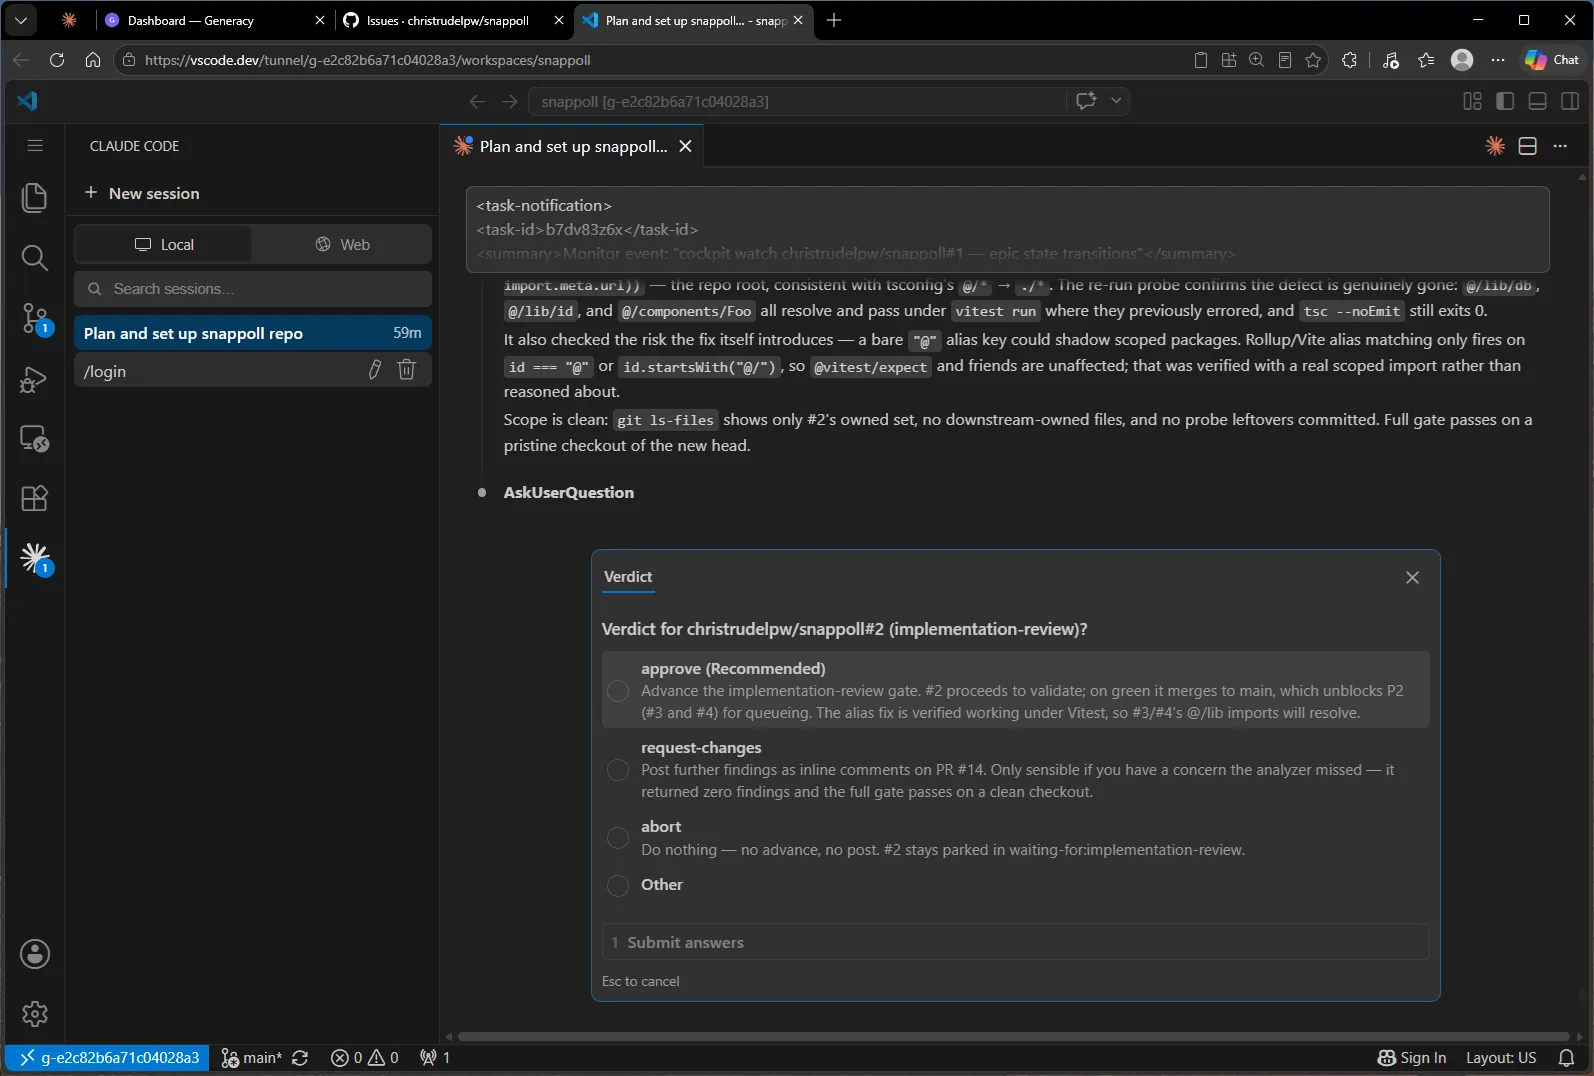This screenshot has width=1594, height=1076.
Task: Open the Search view in activity bar
Action: click(x=35, y=258)
